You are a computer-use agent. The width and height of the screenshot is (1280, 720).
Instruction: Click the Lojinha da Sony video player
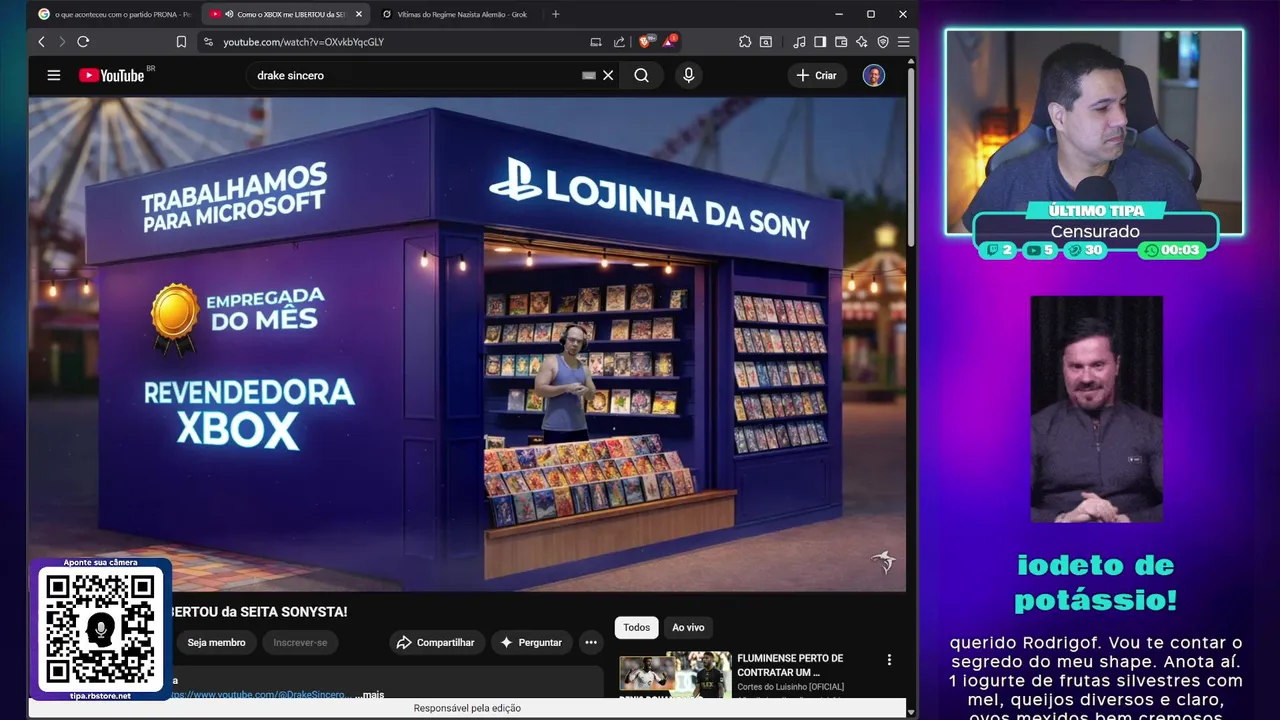click(x=467, y=344)
